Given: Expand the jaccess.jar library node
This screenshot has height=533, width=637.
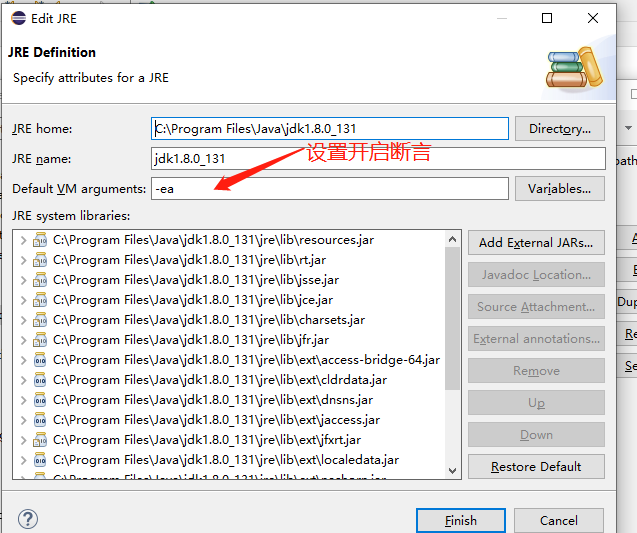Looking at the screenshot, I should point(24,420).
